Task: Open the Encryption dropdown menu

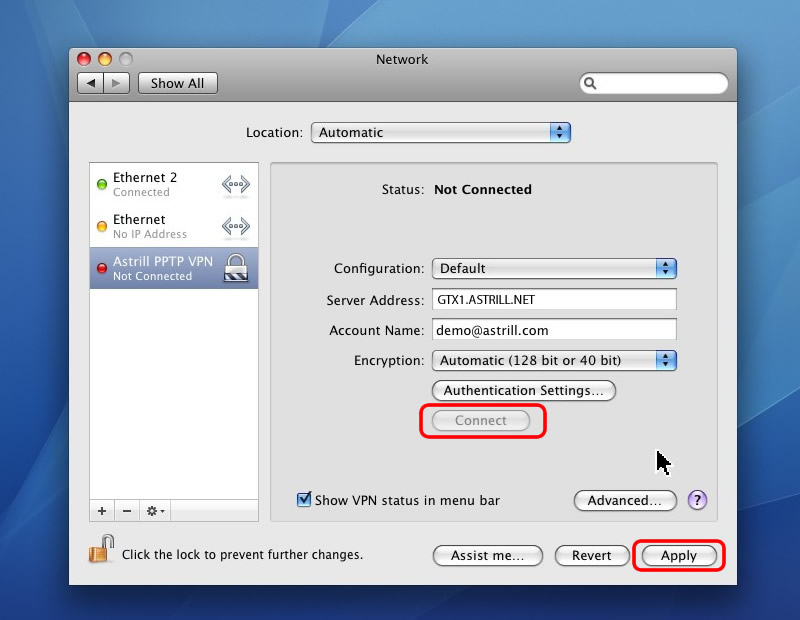Action: [554, 360]
